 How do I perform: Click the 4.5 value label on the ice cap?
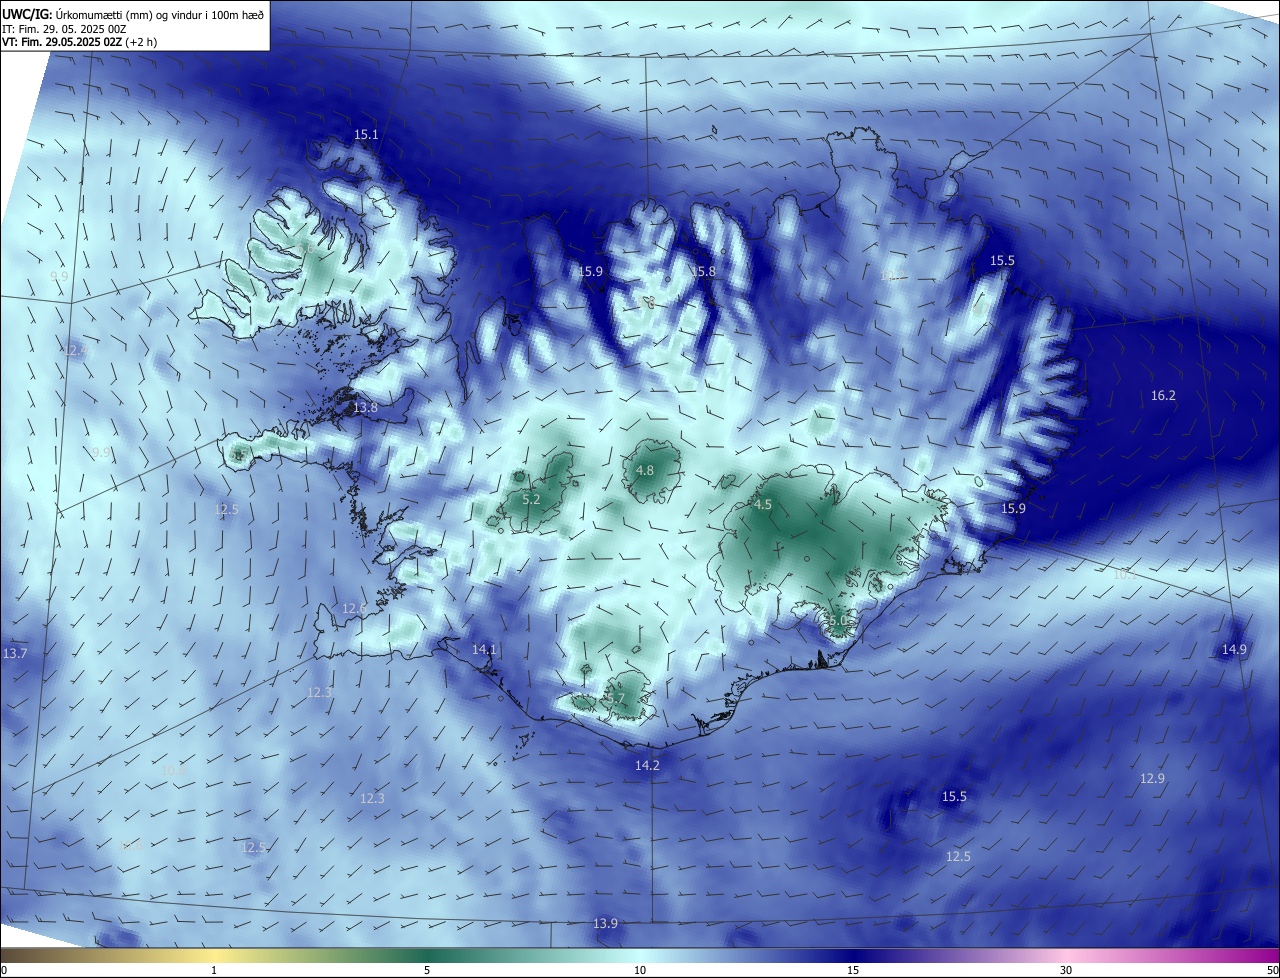point(763,504)
